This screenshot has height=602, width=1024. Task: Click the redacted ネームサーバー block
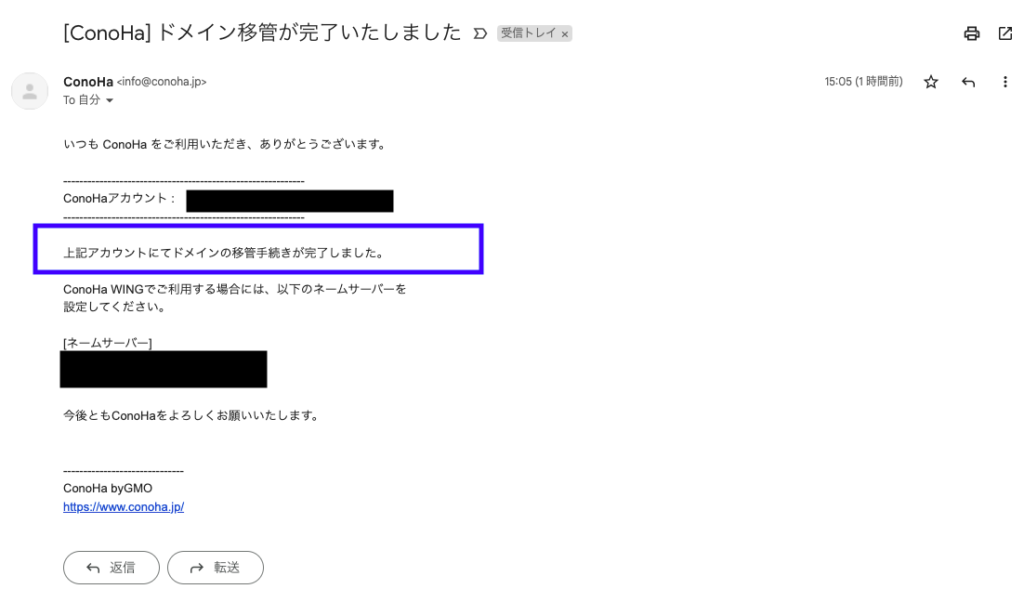[x=163, y=370]
